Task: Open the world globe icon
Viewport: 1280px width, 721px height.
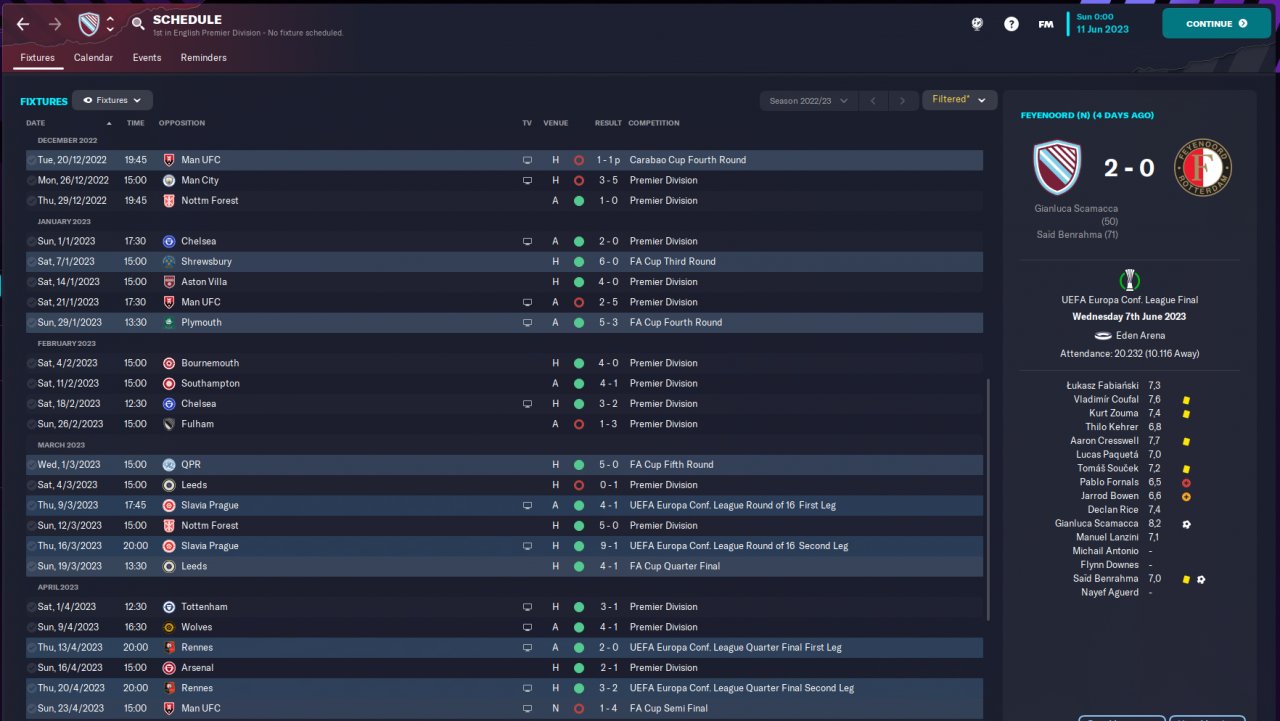Action: click(x=977, y=24)
